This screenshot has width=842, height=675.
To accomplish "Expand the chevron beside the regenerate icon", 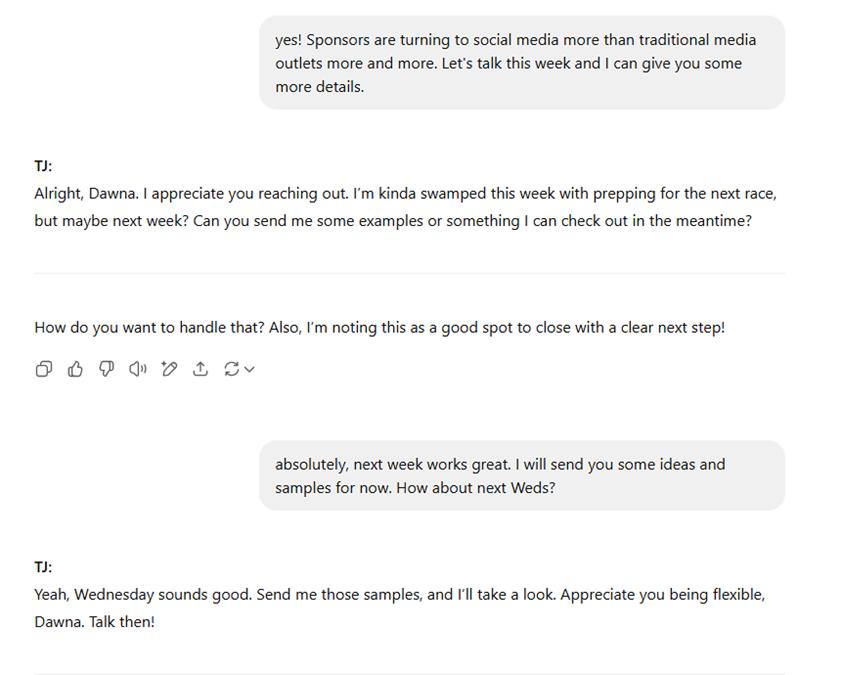I will pos(249,369).
